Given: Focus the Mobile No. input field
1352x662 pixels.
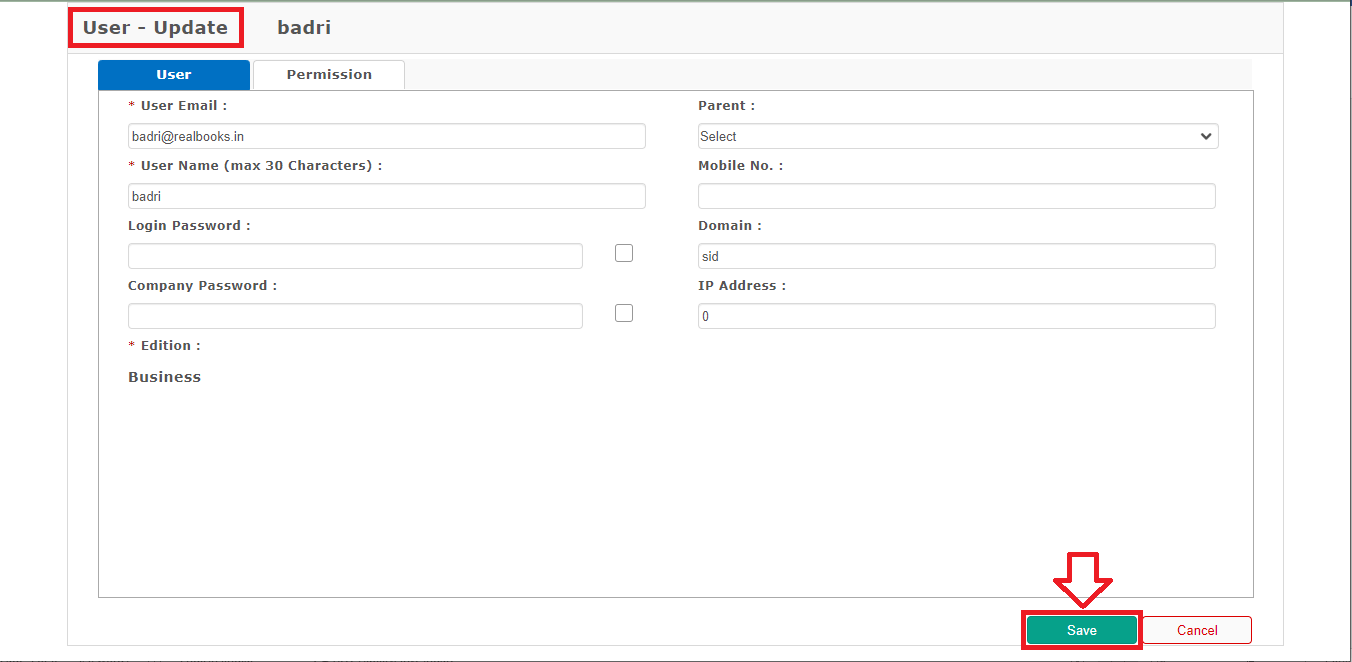Looking at the screenshot, I should coord(956,196).
